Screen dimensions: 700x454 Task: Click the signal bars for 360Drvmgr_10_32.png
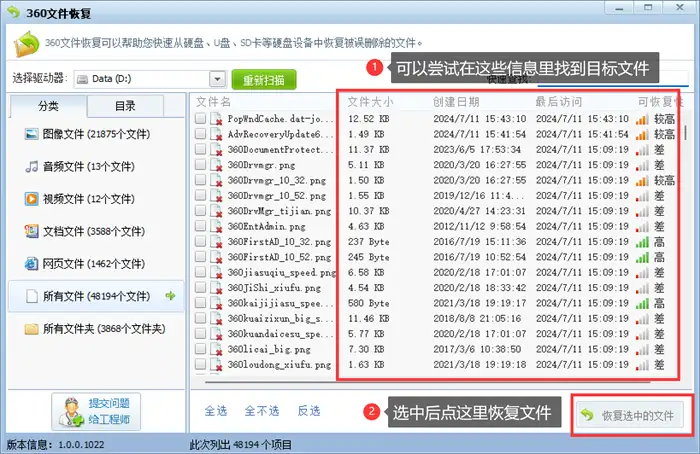click(642, 180)
